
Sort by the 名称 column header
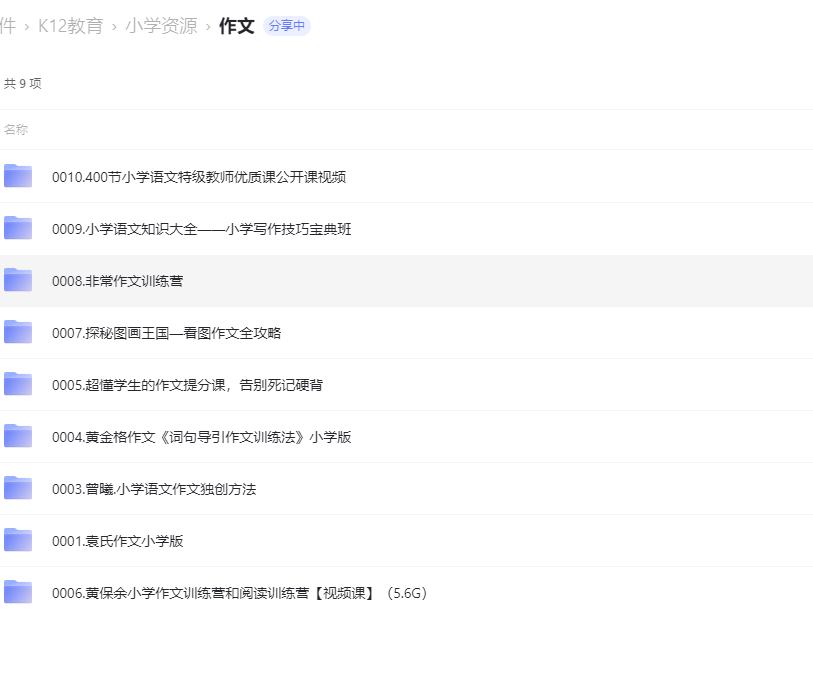pyautogui.click(x=16, y=130)
